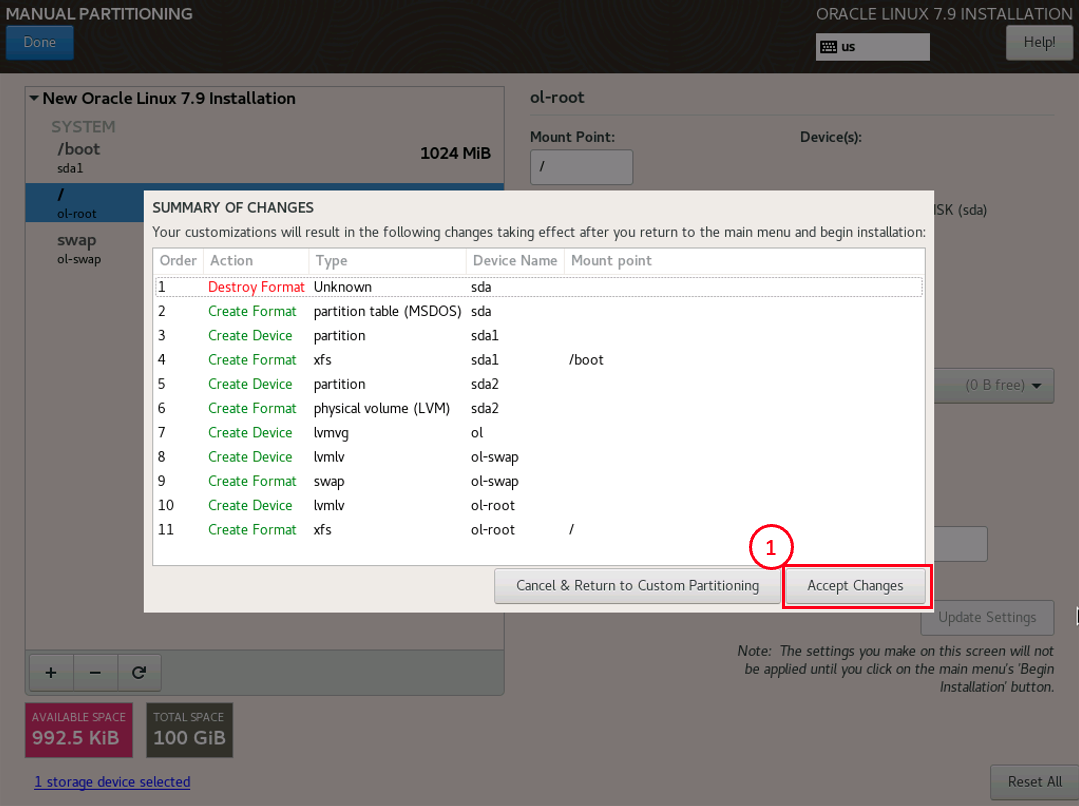Collapse the New Oracle Linux 7.9 Installation tree
The width and height of the screenshot is (1079, 806).
click(34, 98)
